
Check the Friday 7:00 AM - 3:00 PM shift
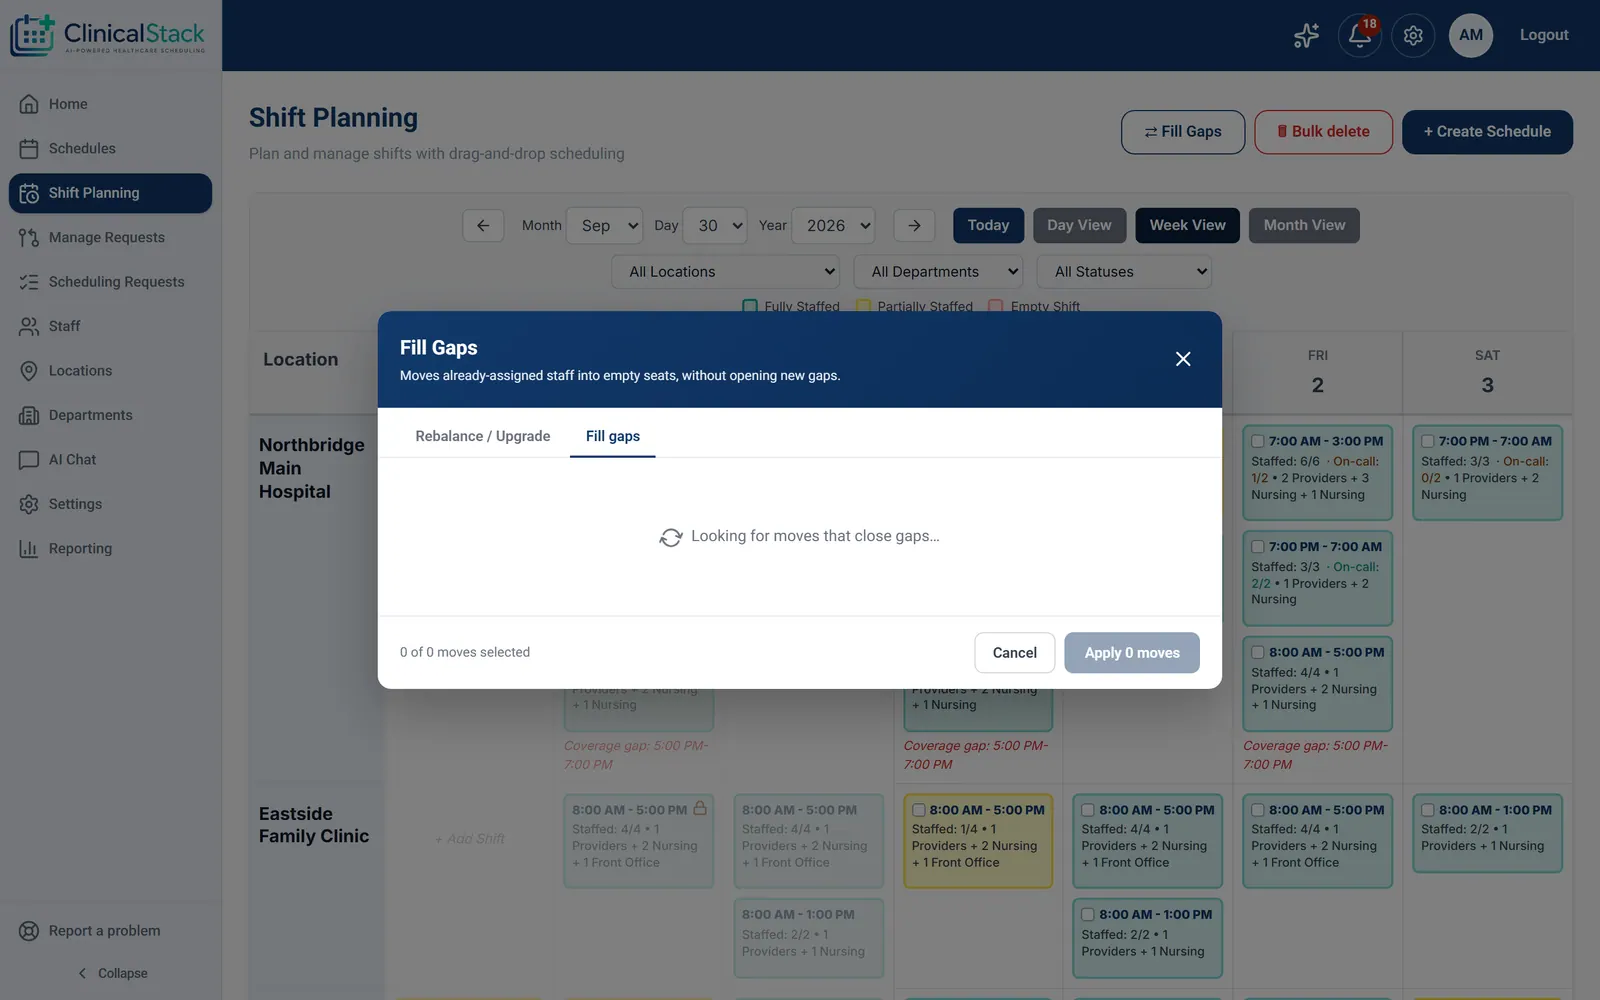1258,441
